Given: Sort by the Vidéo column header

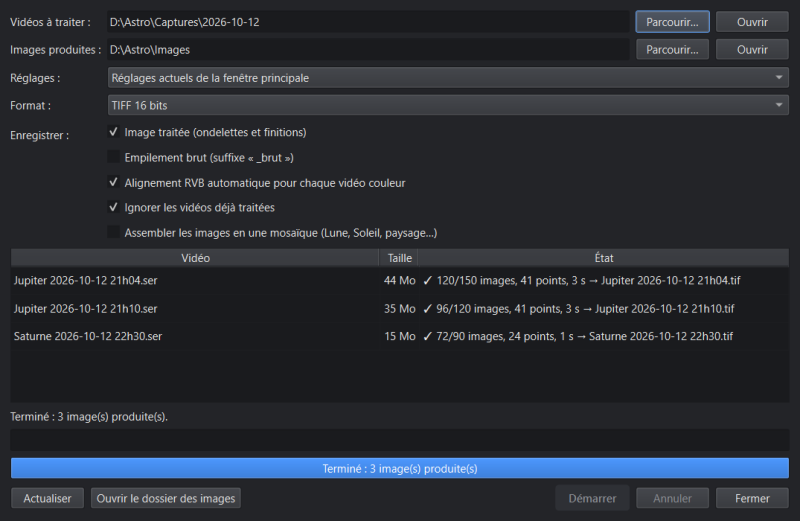Looking at the screenshot, I should [x=195, y=258].
